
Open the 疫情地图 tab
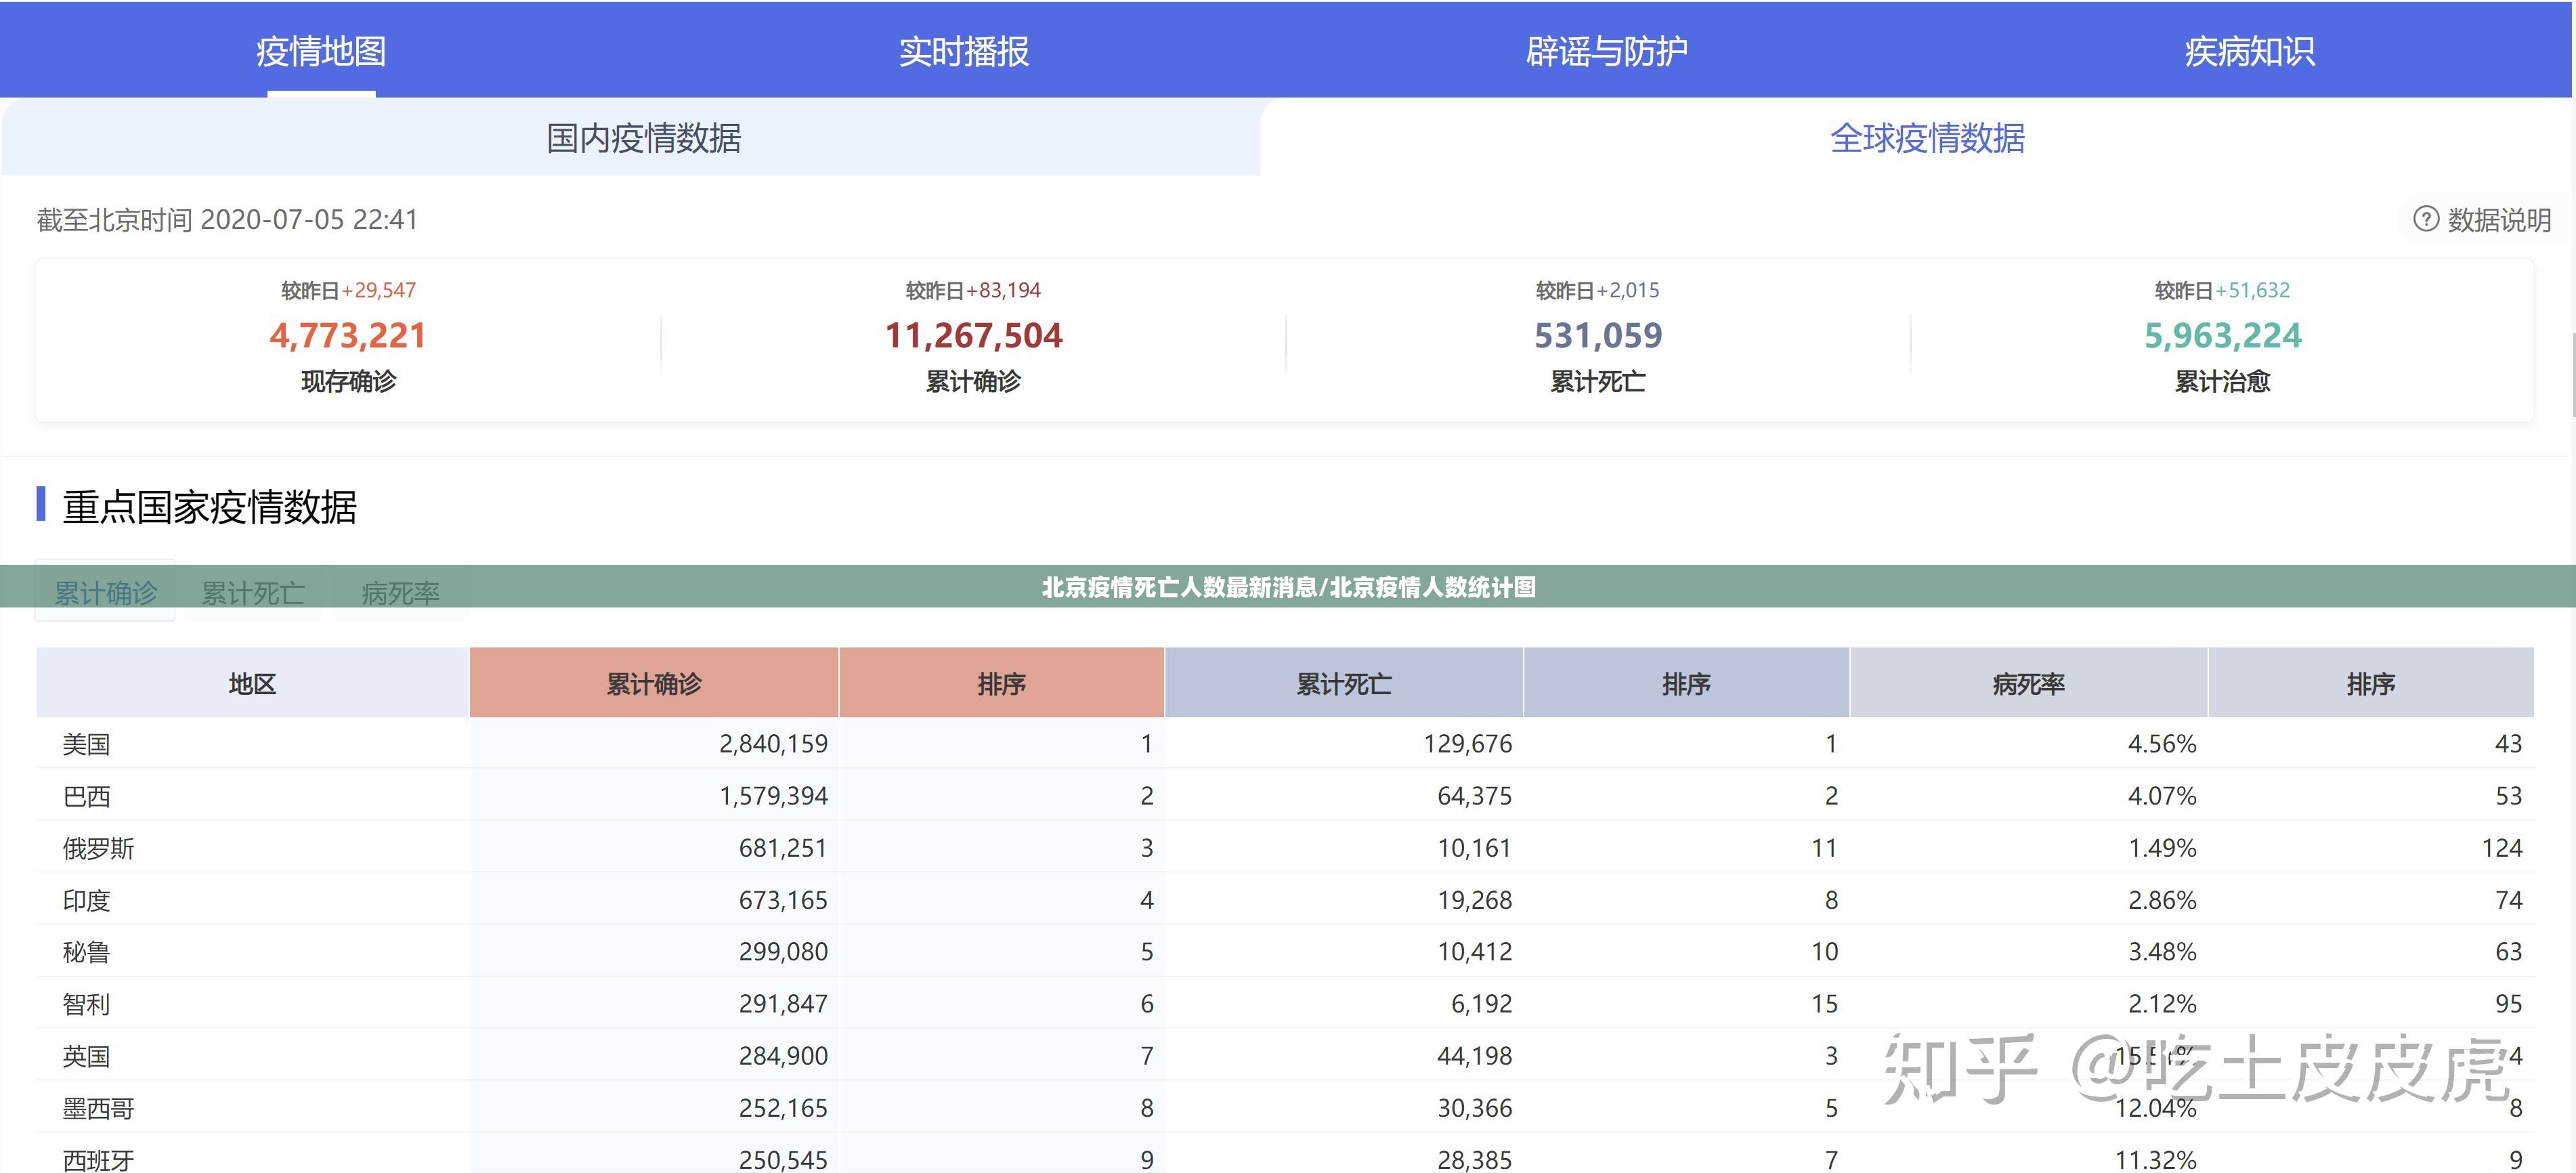(321, 51)
